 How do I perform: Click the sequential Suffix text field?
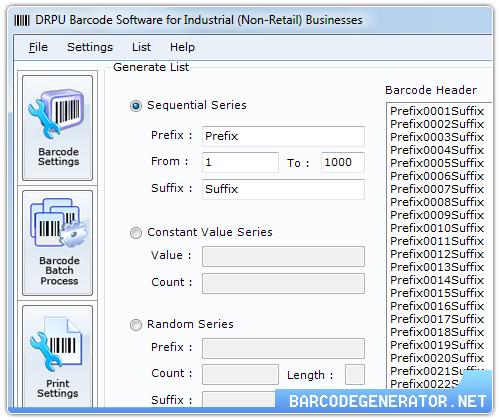click(x=283, y=189)
